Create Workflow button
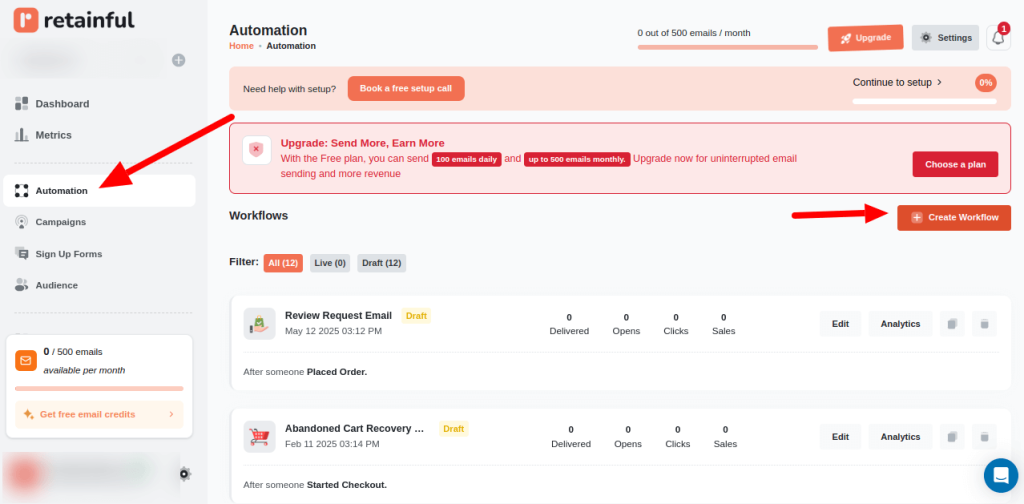1024x504 pixels. (x=953, y=217)
